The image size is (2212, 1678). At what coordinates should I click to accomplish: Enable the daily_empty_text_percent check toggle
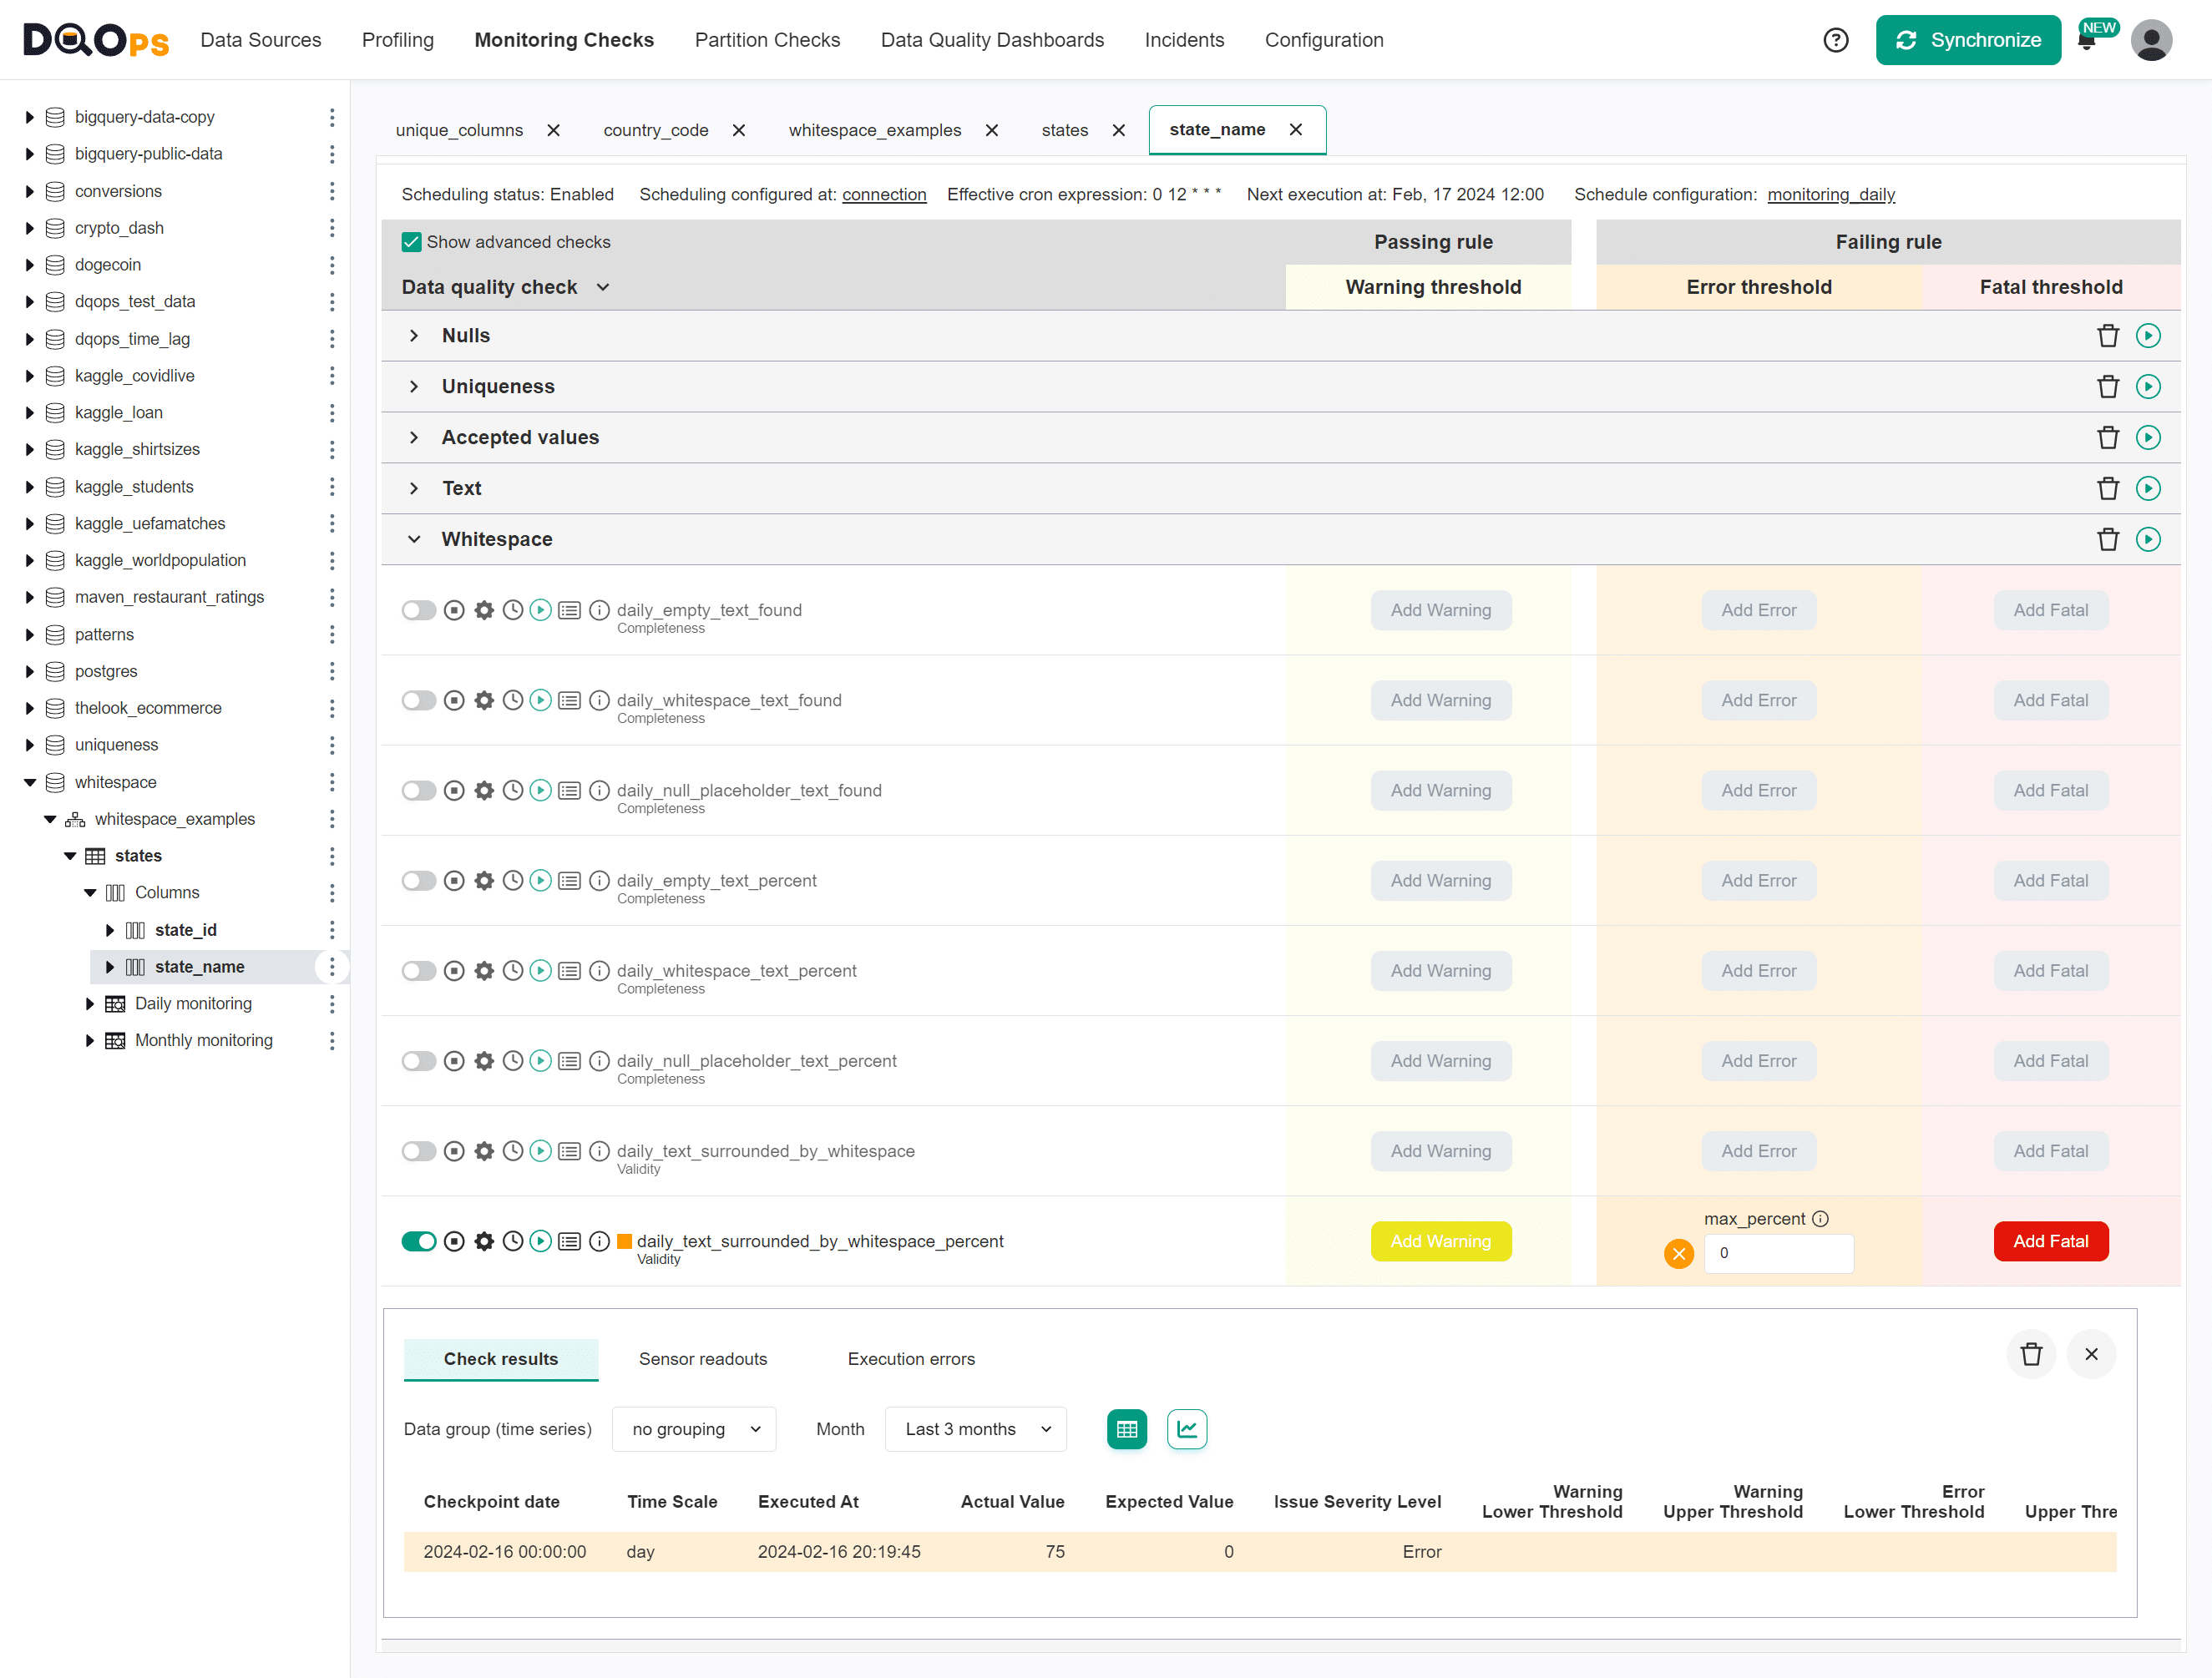tap(418, 881)
